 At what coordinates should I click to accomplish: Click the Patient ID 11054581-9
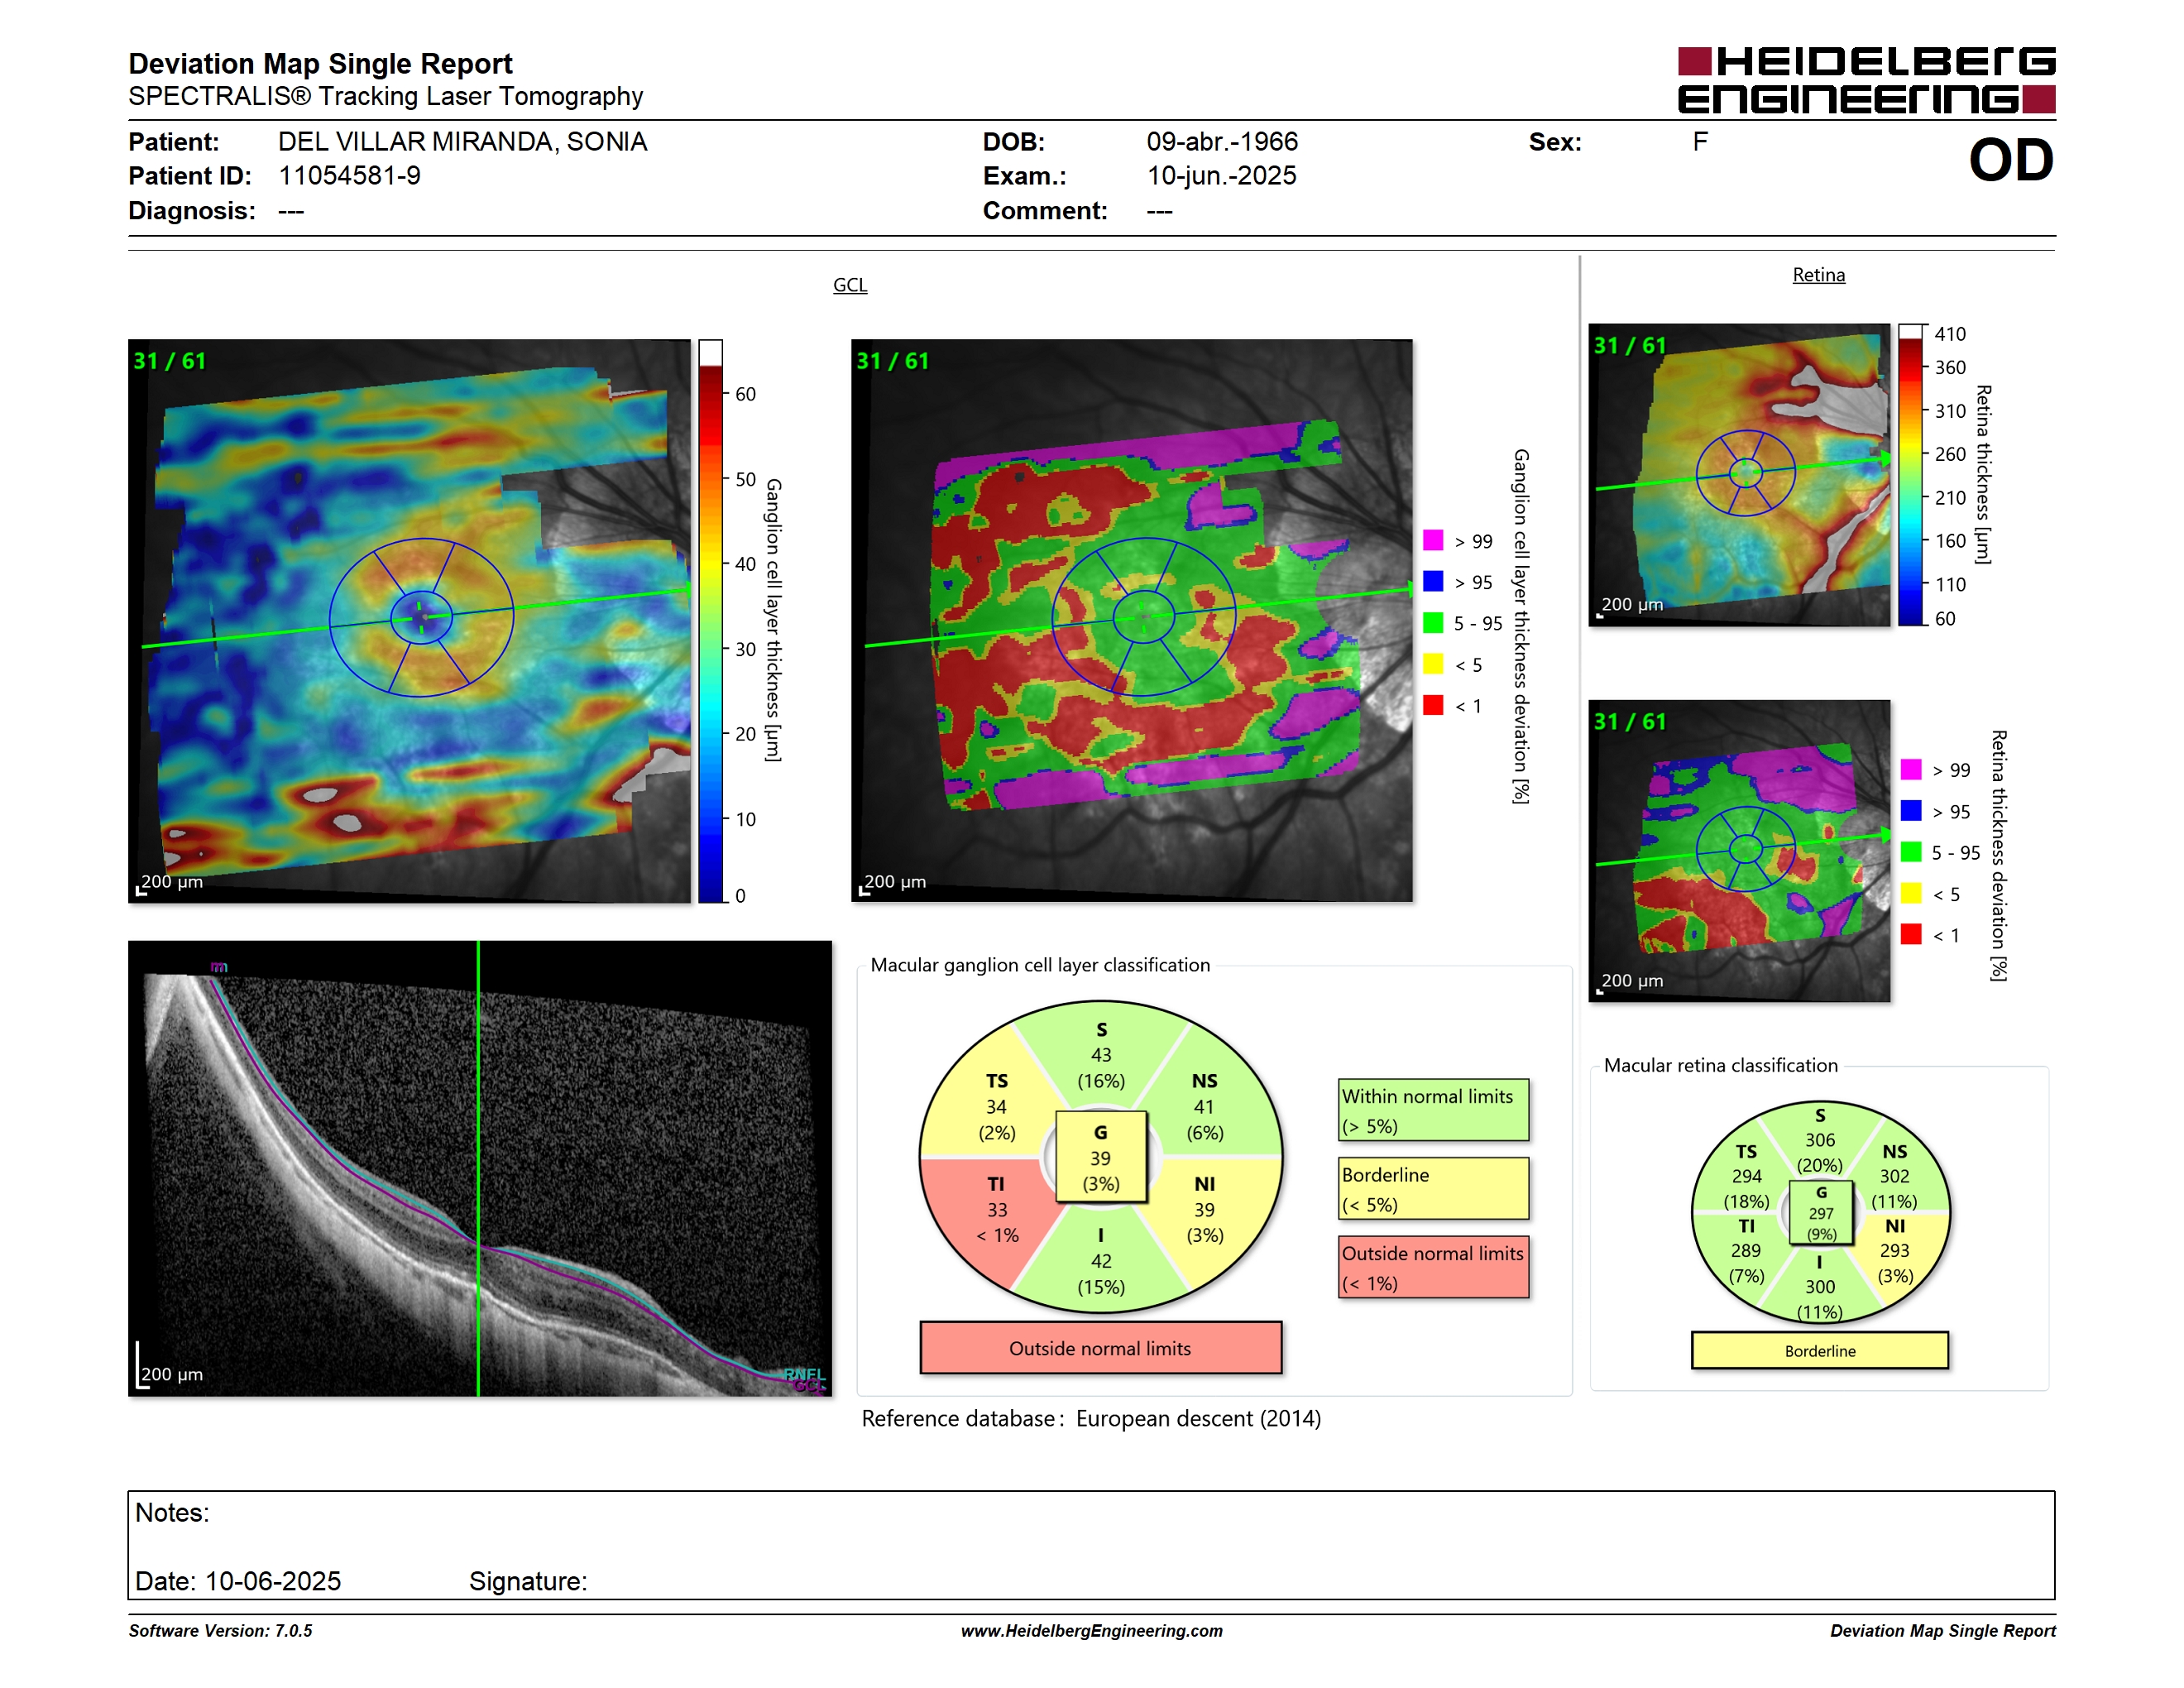(x=349, y=176)
